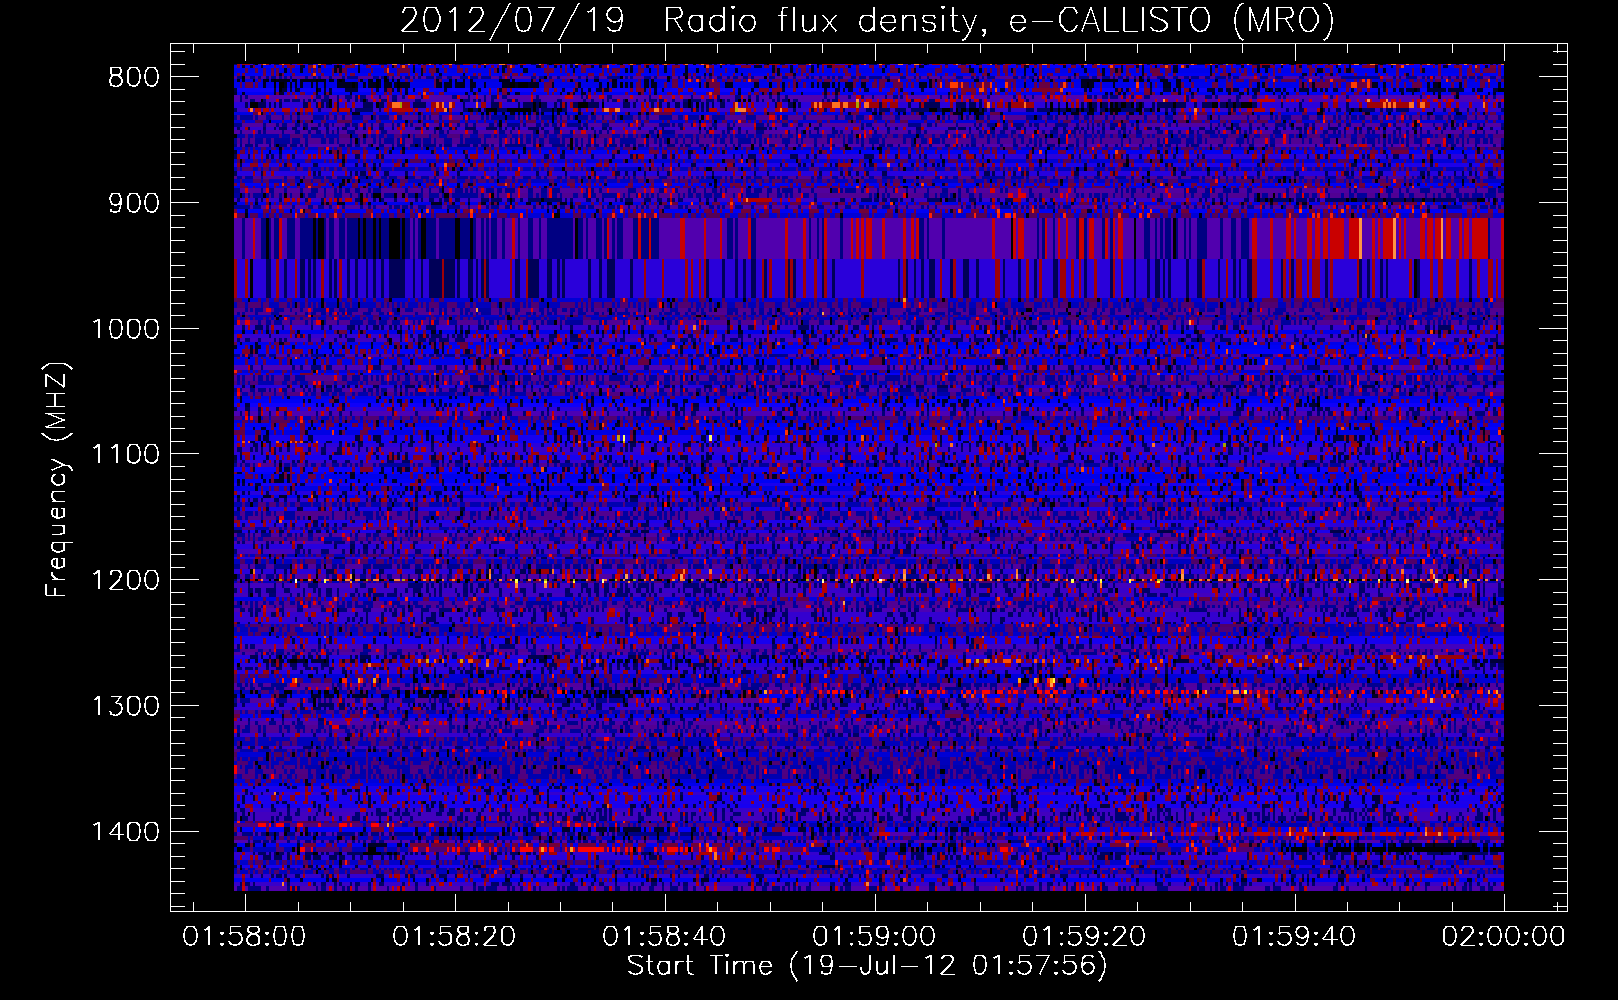1618x1000 pixels.
Task: Click the 'Start Time (19-Jul-12 01:57:56)' label
Action: (867, 966)
